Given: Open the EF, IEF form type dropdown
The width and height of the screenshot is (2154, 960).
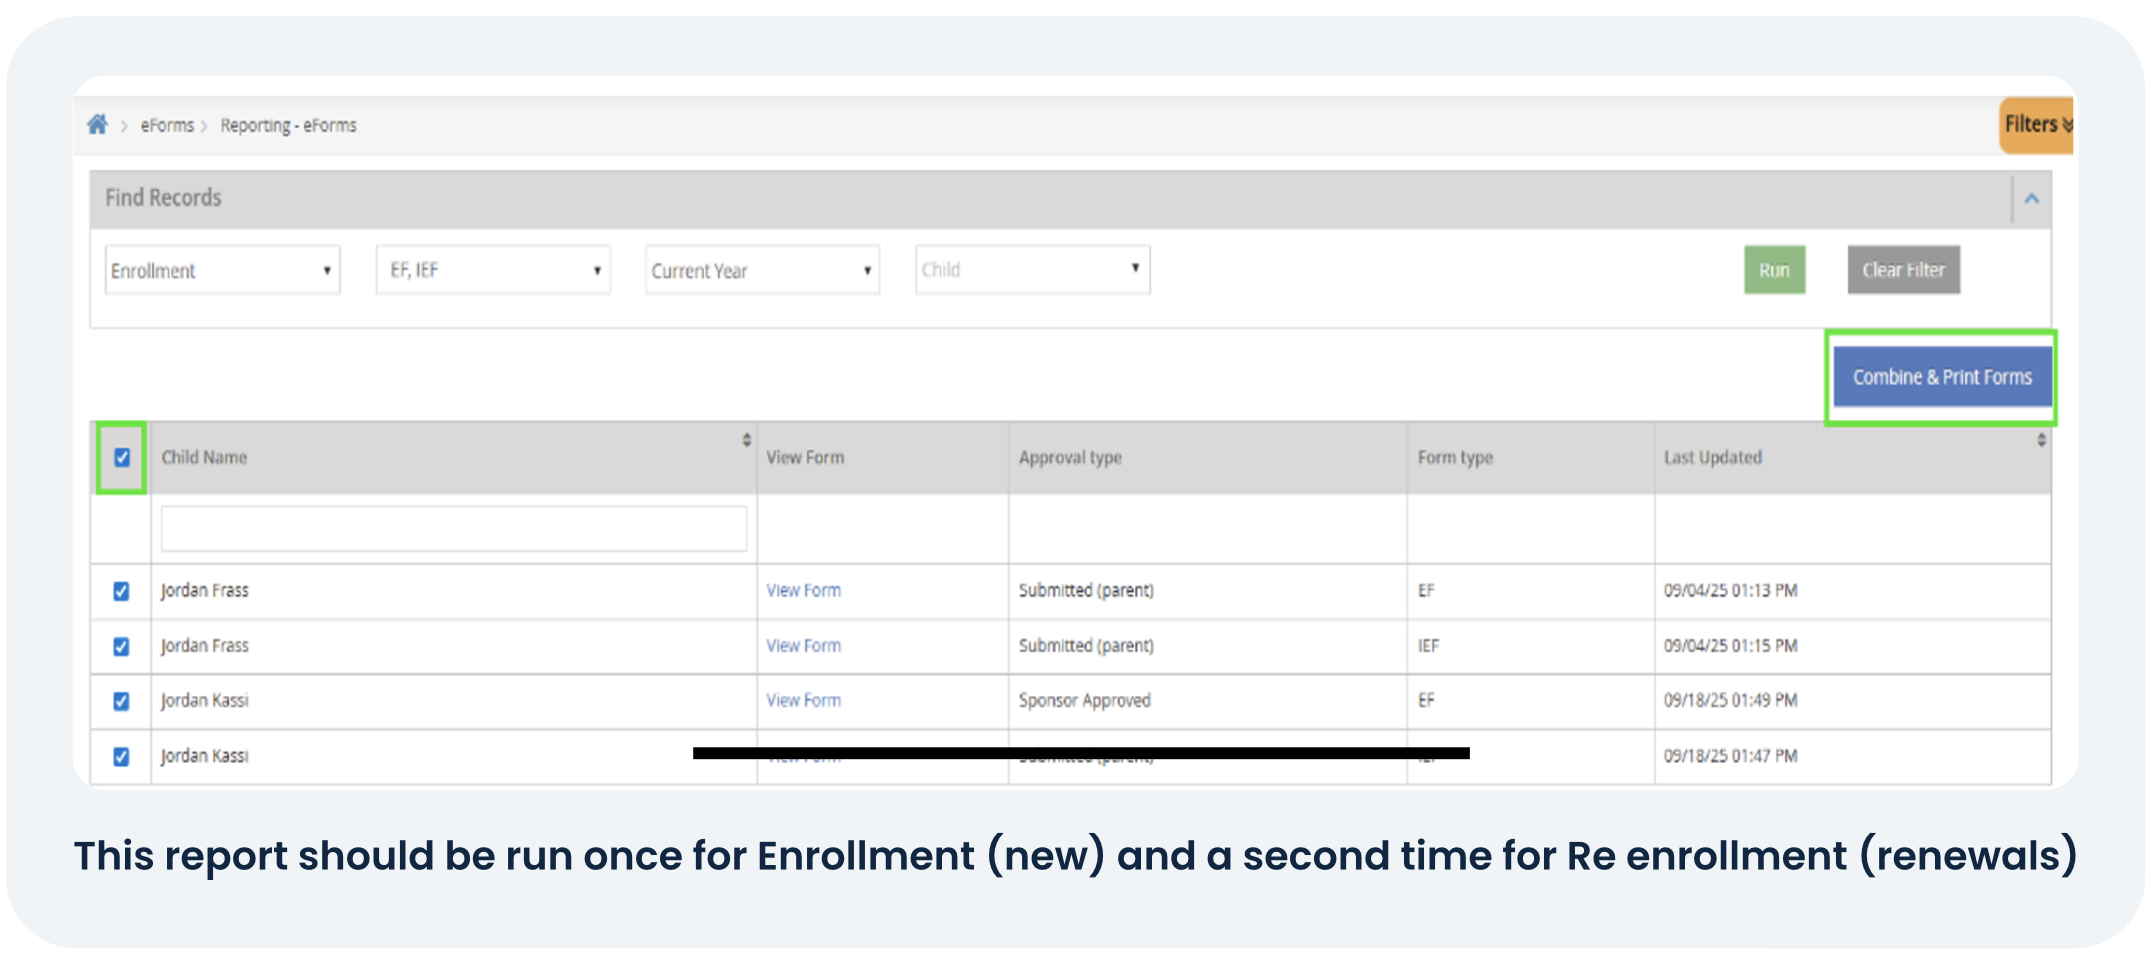Looking at the screenshot, I should tap(493, 270).
